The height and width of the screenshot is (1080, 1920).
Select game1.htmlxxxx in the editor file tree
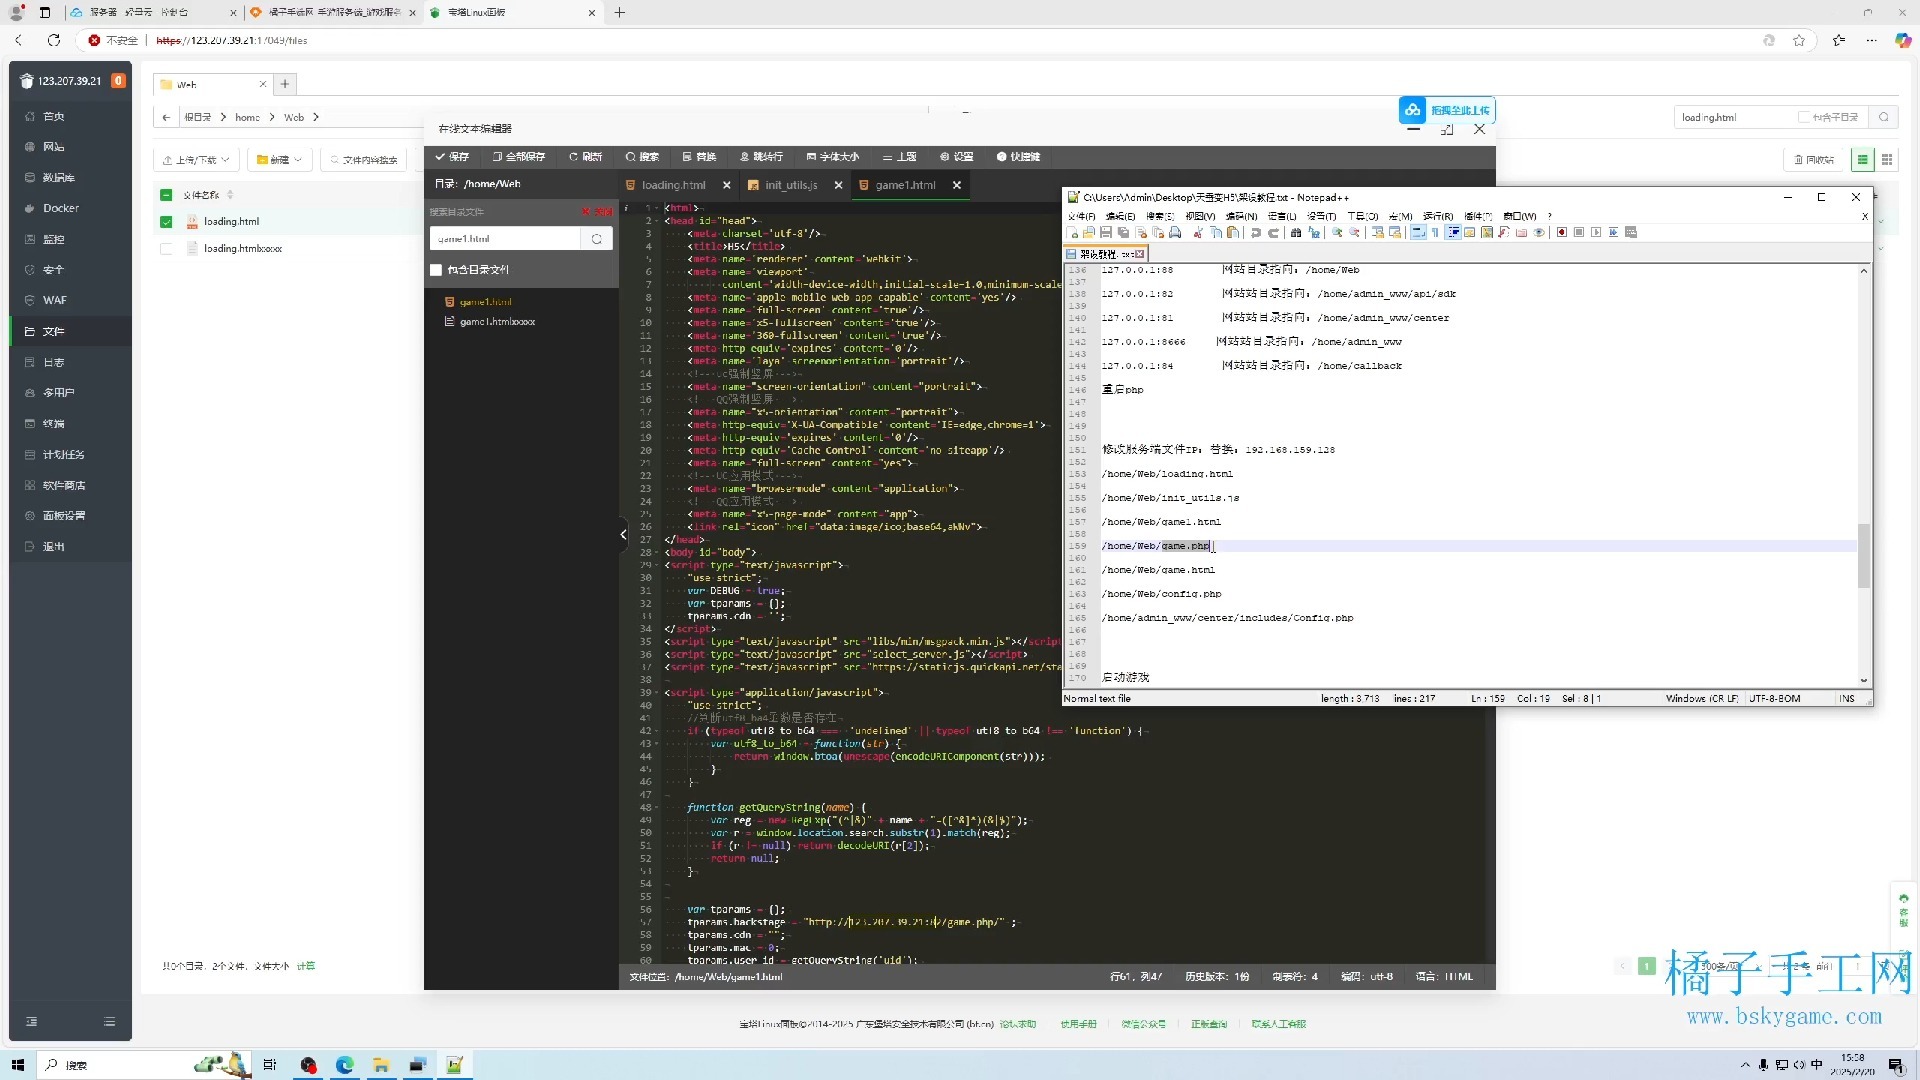coord(497,322)
